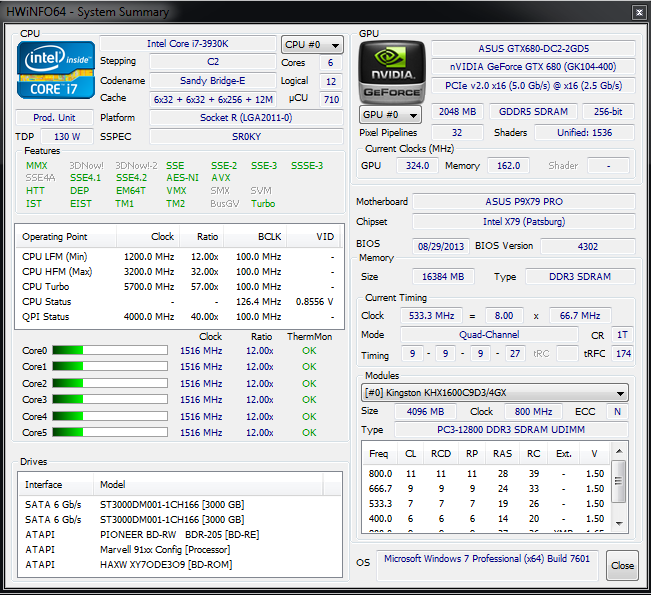Click the Intel X79 (Patsburg) chipset field

(x=524, y=222)
